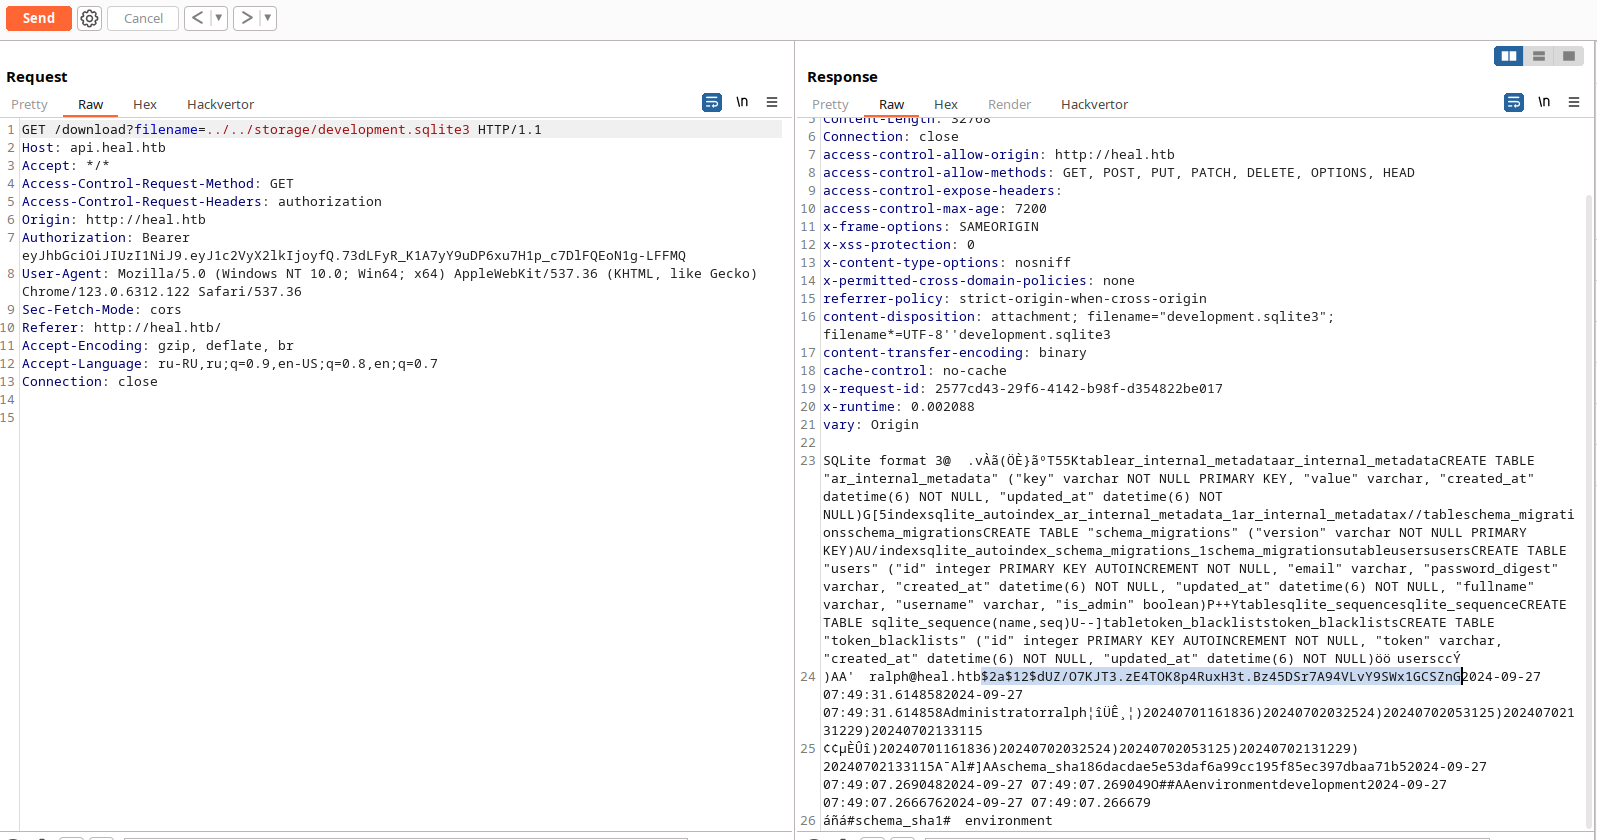
Task: Click the Authorization Bearer token text
Action: [x=354, y=256]
